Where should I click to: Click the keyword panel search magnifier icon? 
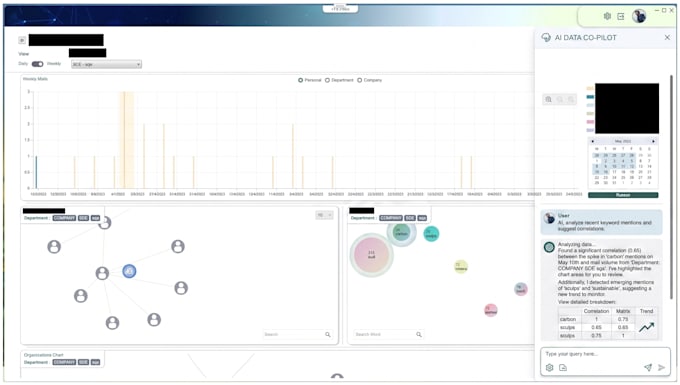419,334
